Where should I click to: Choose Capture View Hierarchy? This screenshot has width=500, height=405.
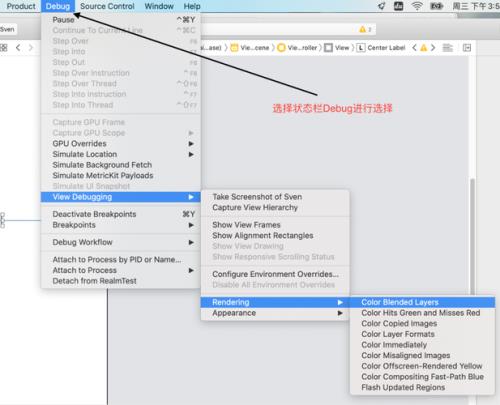click(275, 207)
